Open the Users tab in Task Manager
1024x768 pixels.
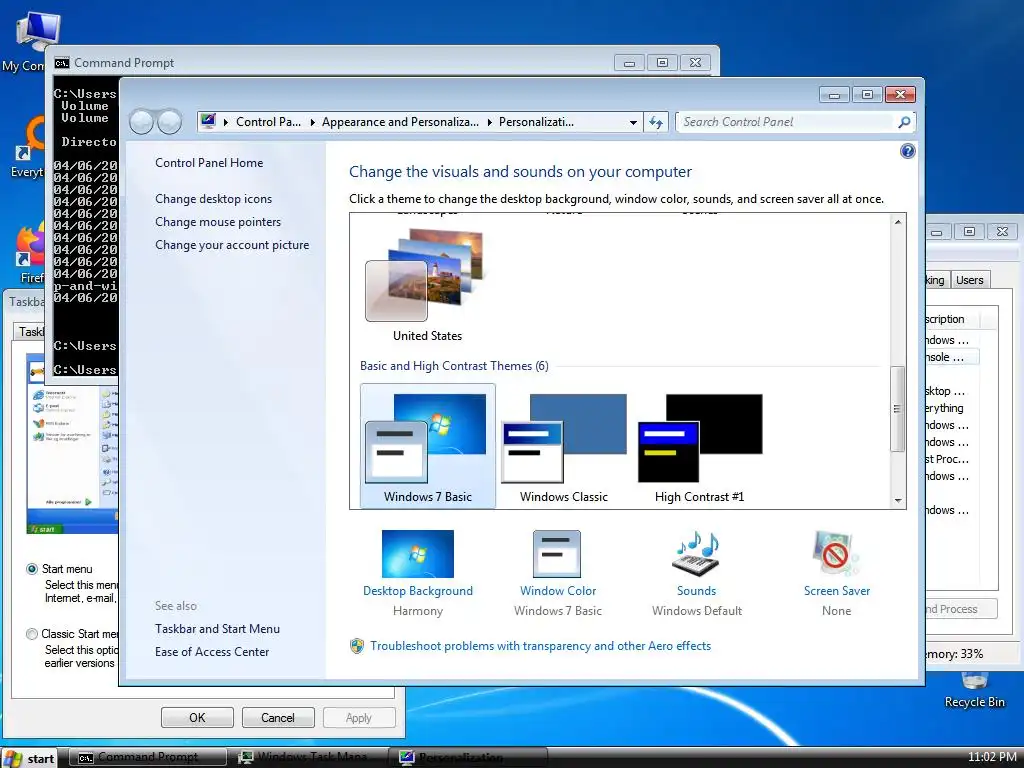click(970, 280)
